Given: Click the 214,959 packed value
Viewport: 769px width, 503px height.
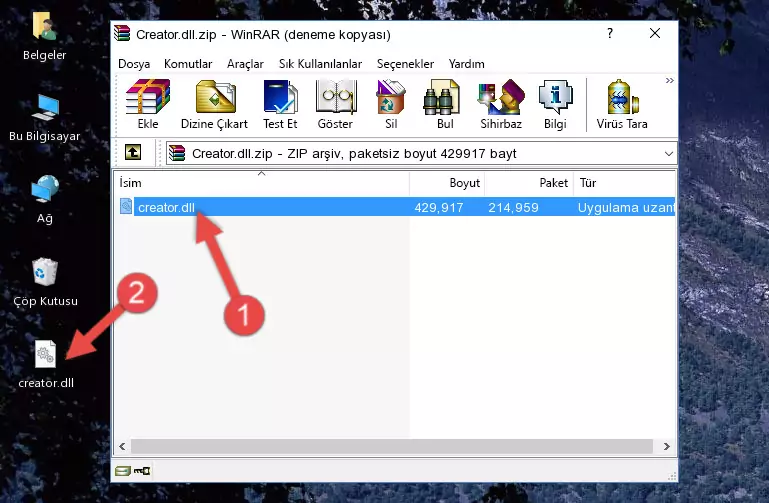Looking at the screenshot, I should point(513,207).
